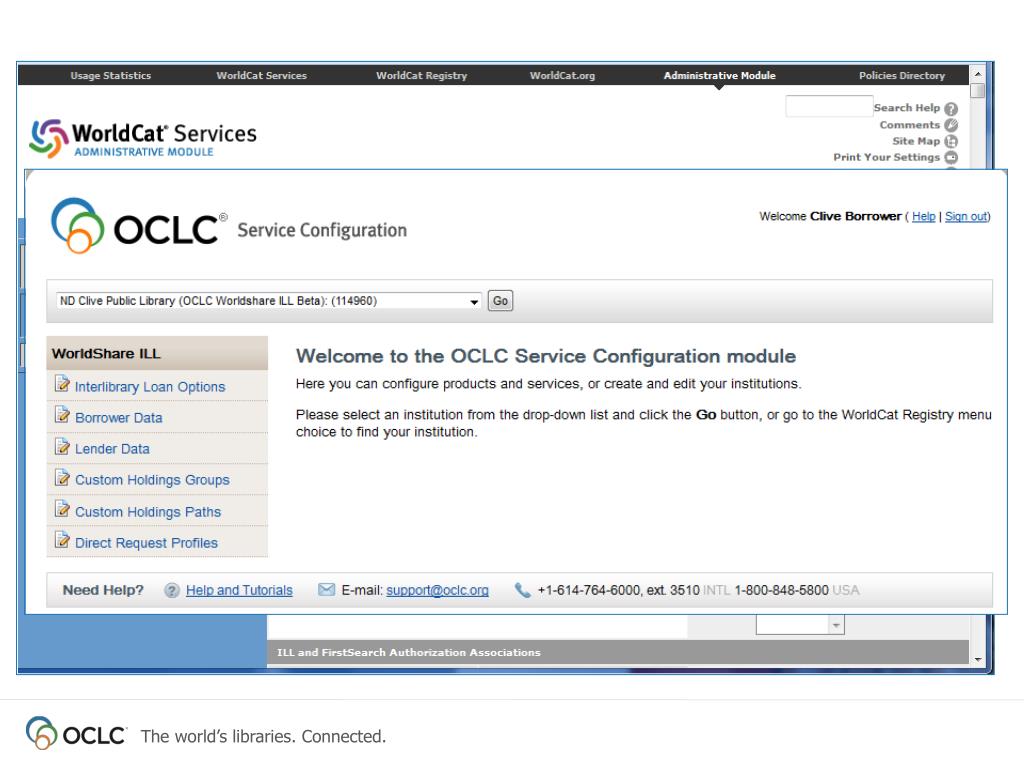
Task: Click the Interlibrary Loan Options edit icon
Action: click(x=62, y=383)
